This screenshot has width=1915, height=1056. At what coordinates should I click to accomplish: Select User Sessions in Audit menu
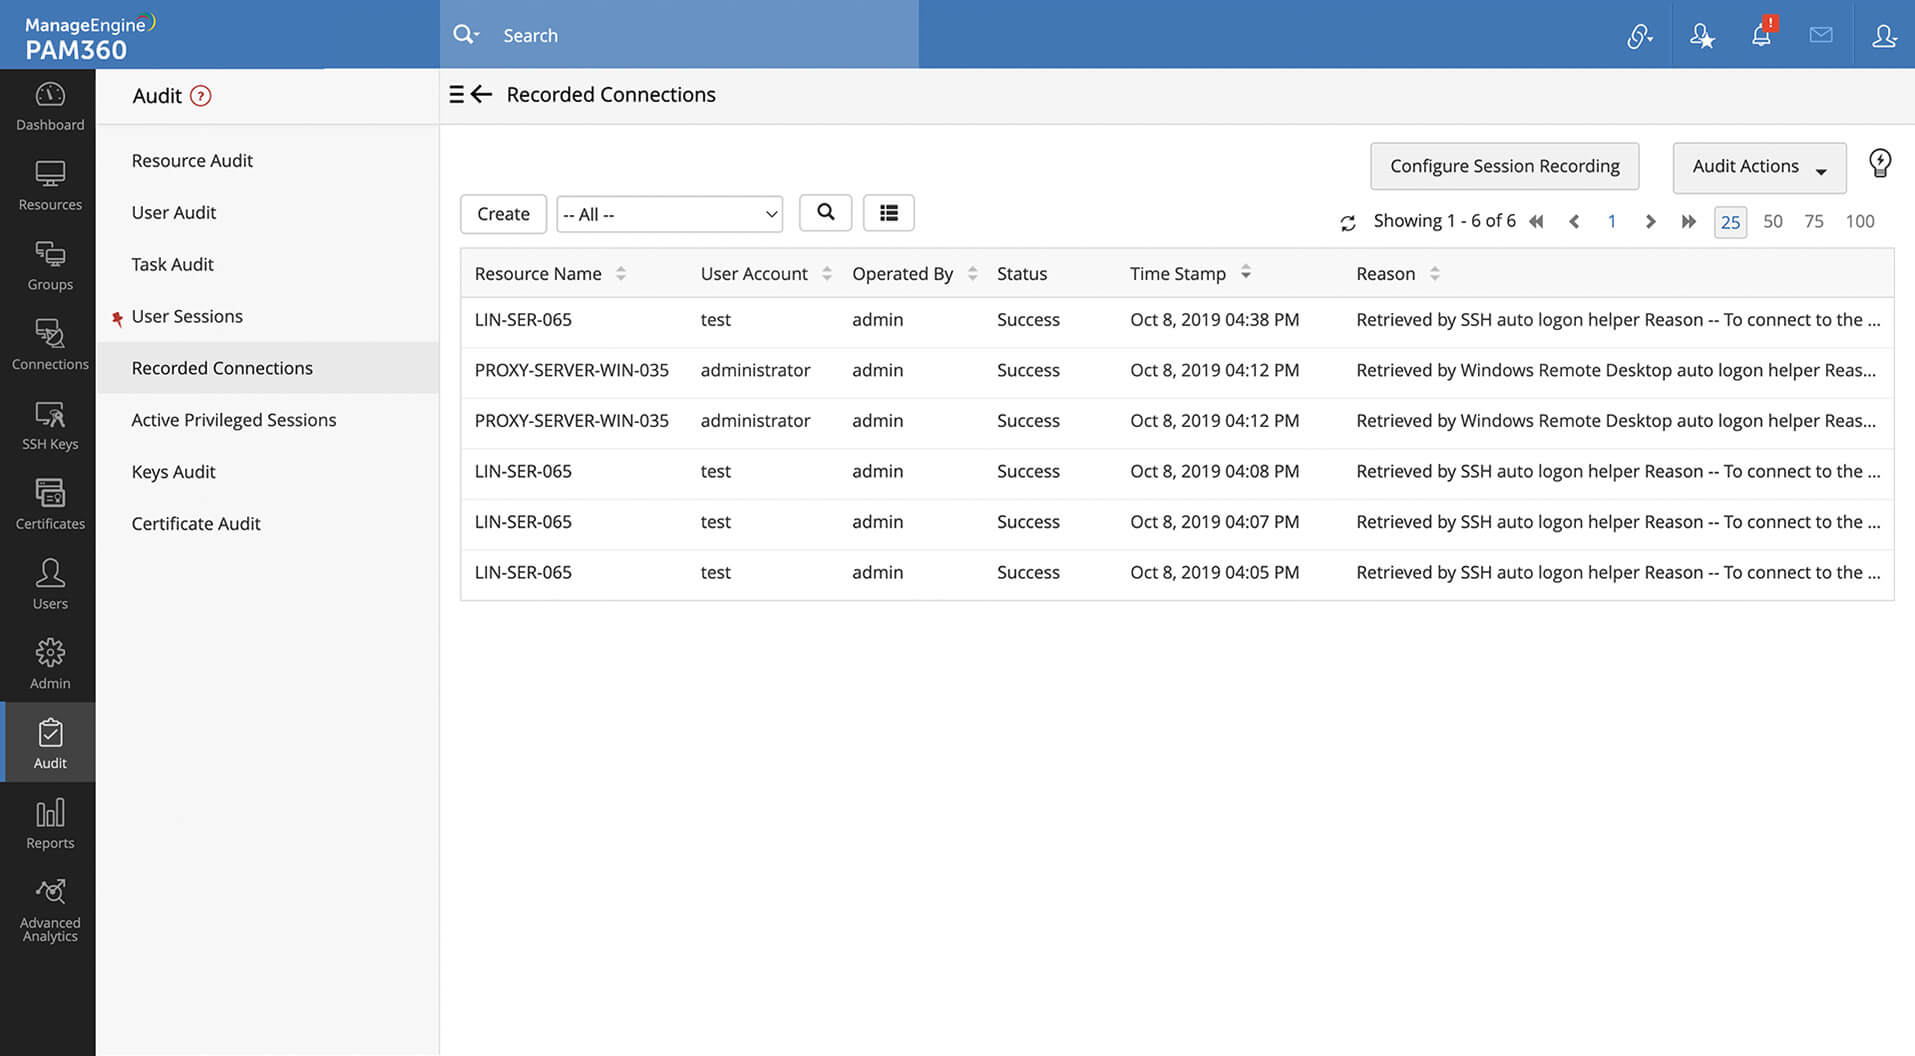point(187,316)
